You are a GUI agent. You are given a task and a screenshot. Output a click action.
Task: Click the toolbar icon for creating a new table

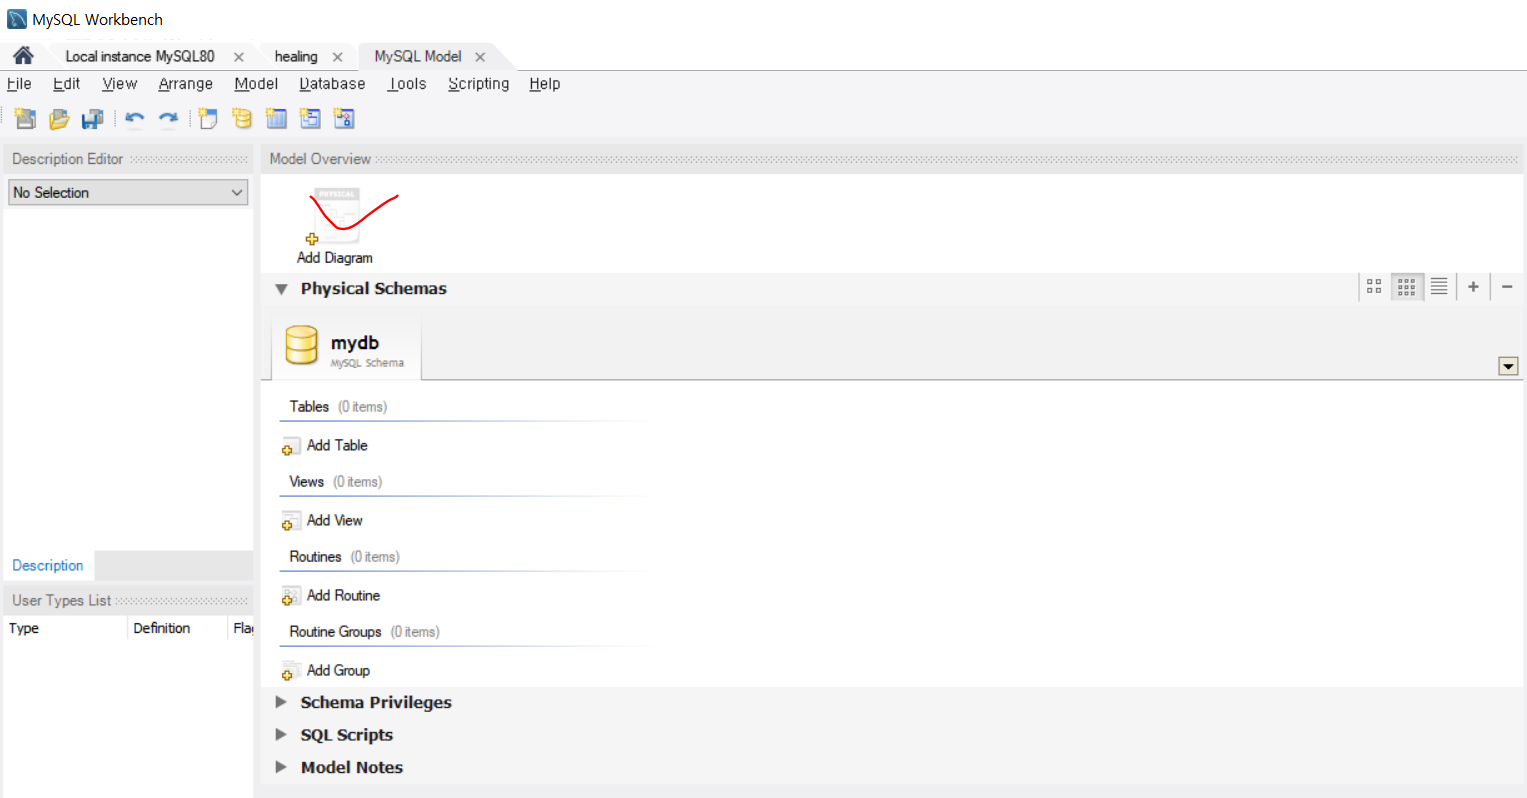(276, 119)
